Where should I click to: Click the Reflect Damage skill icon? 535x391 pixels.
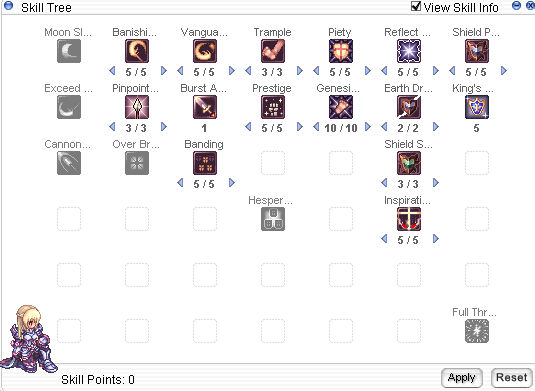coord(409,51)
